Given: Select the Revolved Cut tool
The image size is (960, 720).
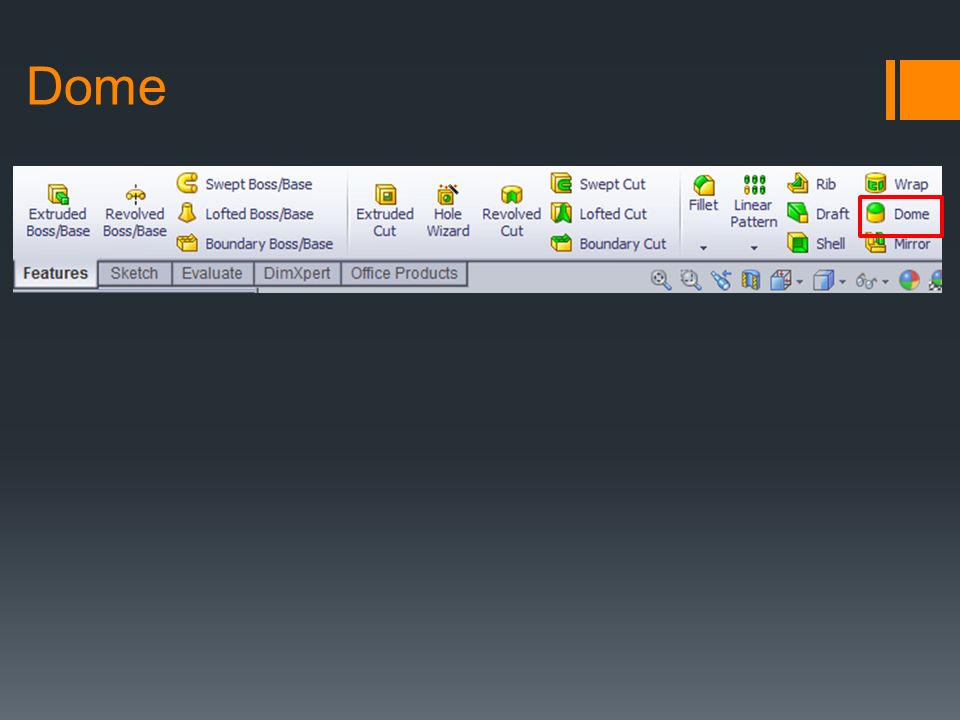Looking at the screenshot, I should click(512, 211).
